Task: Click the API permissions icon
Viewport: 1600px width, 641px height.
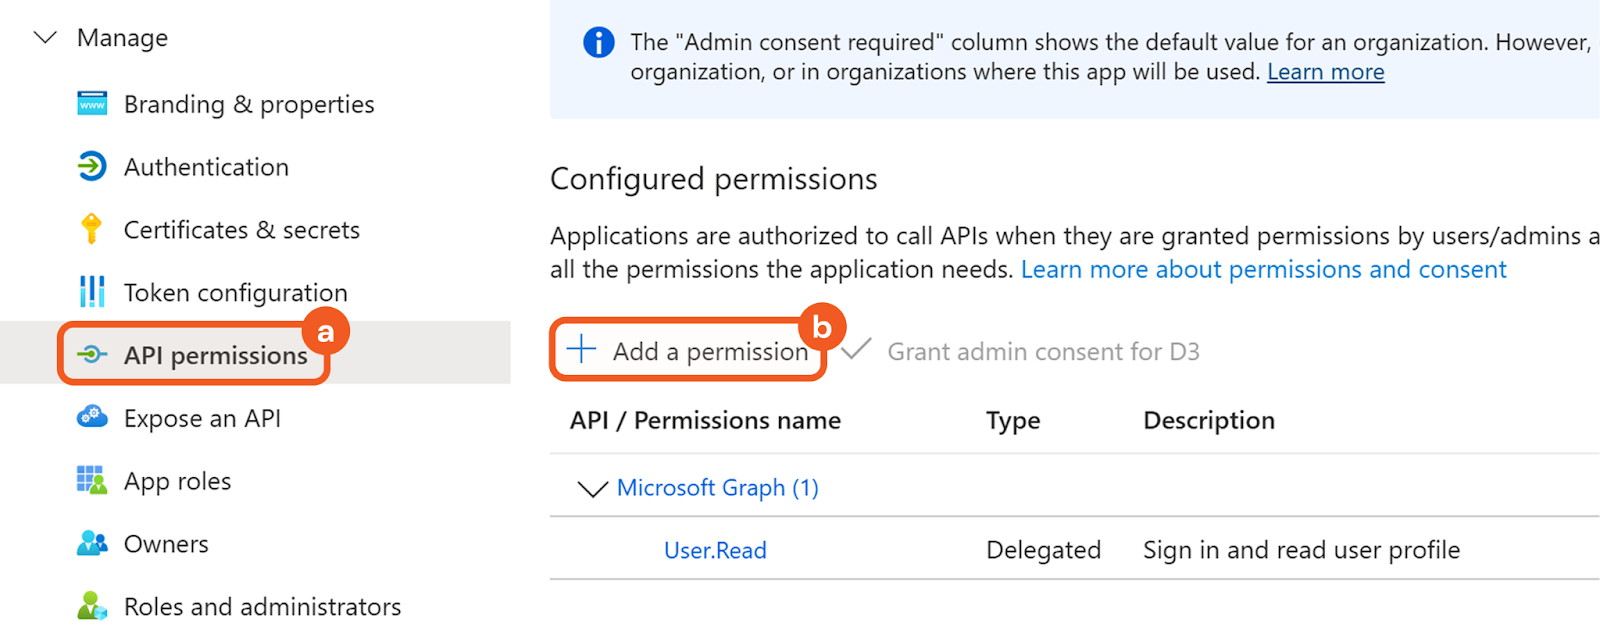Action: (x=92, y=354)
